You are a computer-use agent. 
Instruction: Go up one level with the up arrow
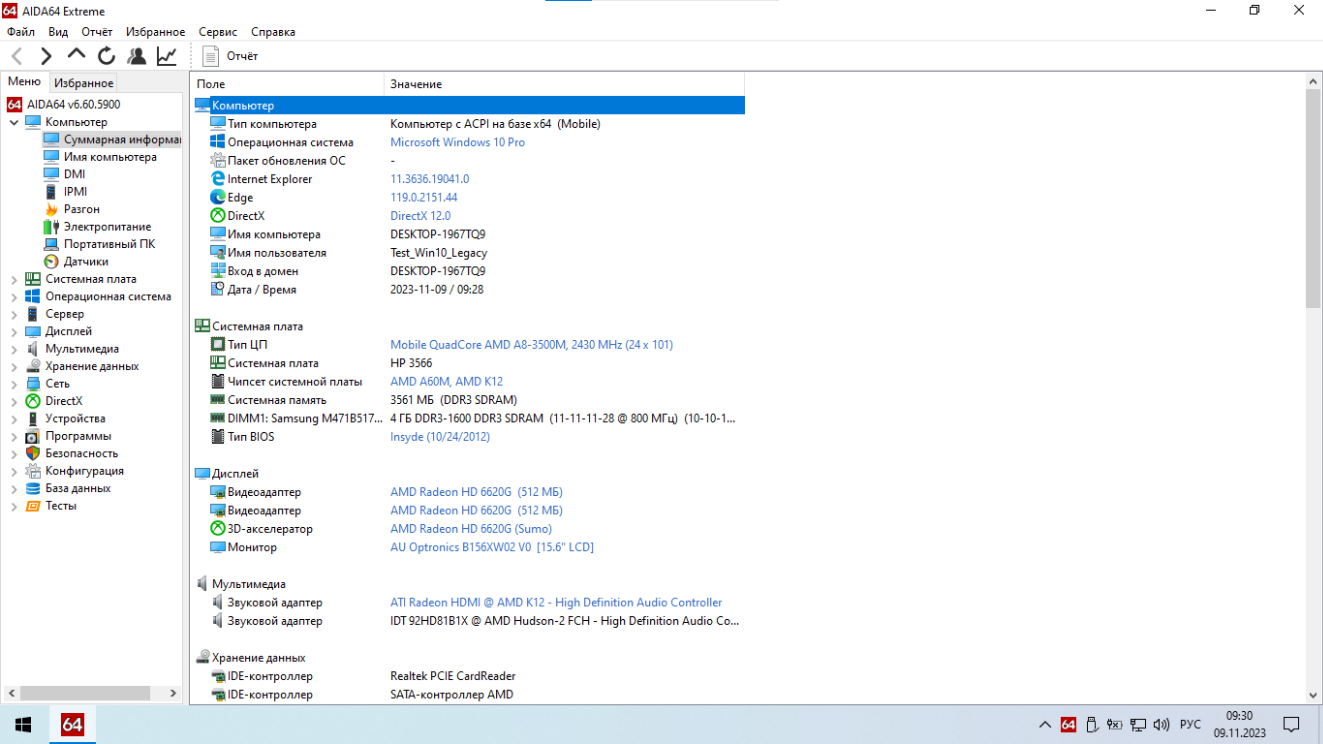click(x=76, y=55)
